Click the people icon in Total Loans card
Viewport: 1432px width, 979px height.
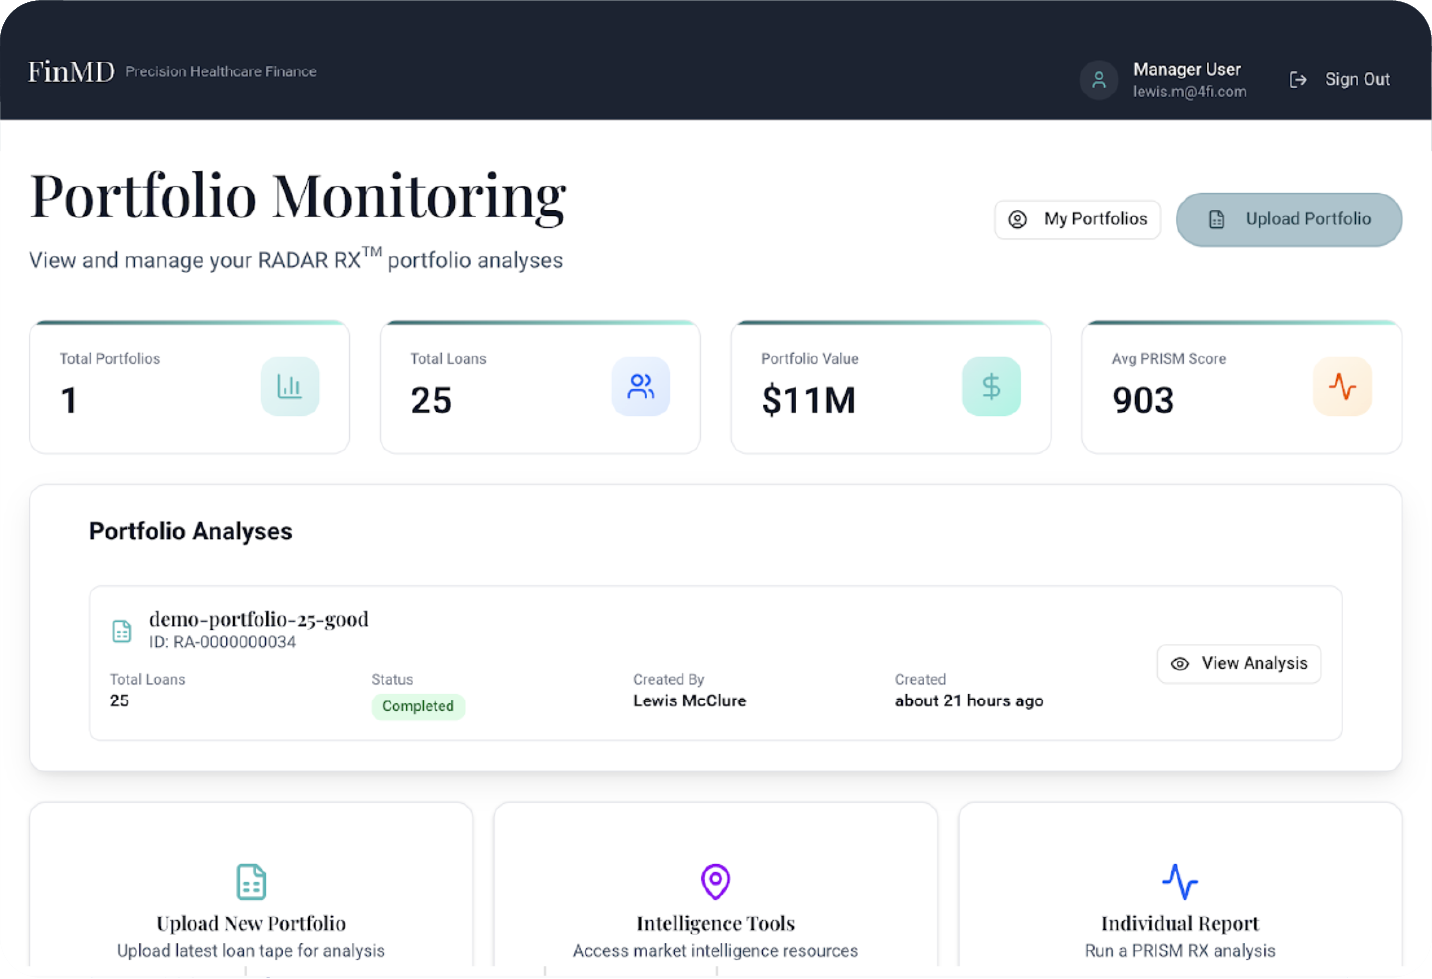tap(641, 387)
